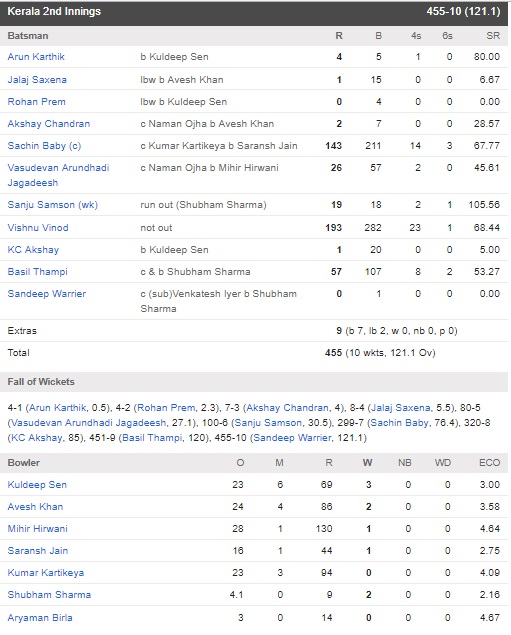The image size is (511, 635).
Task: Open Shubham Sharma bowler profile
Action: 49,595
